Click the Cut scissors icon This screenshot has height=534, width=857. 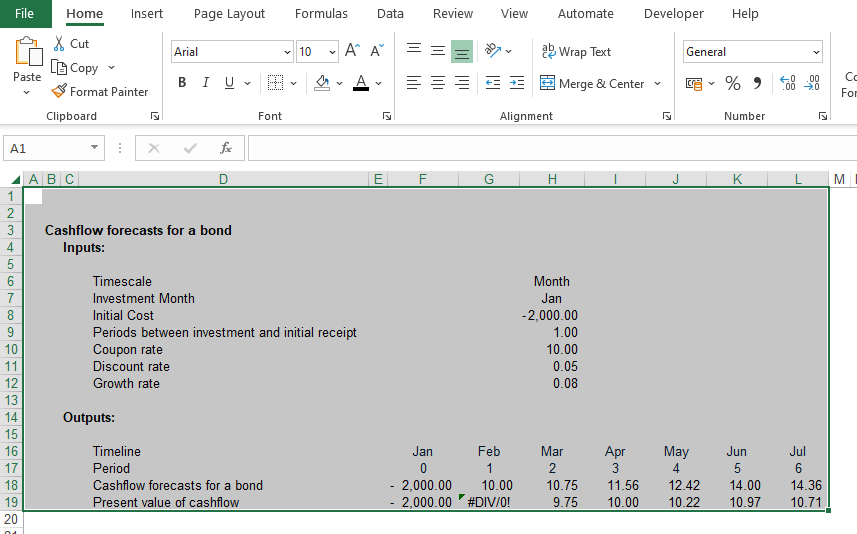[59, 44]
